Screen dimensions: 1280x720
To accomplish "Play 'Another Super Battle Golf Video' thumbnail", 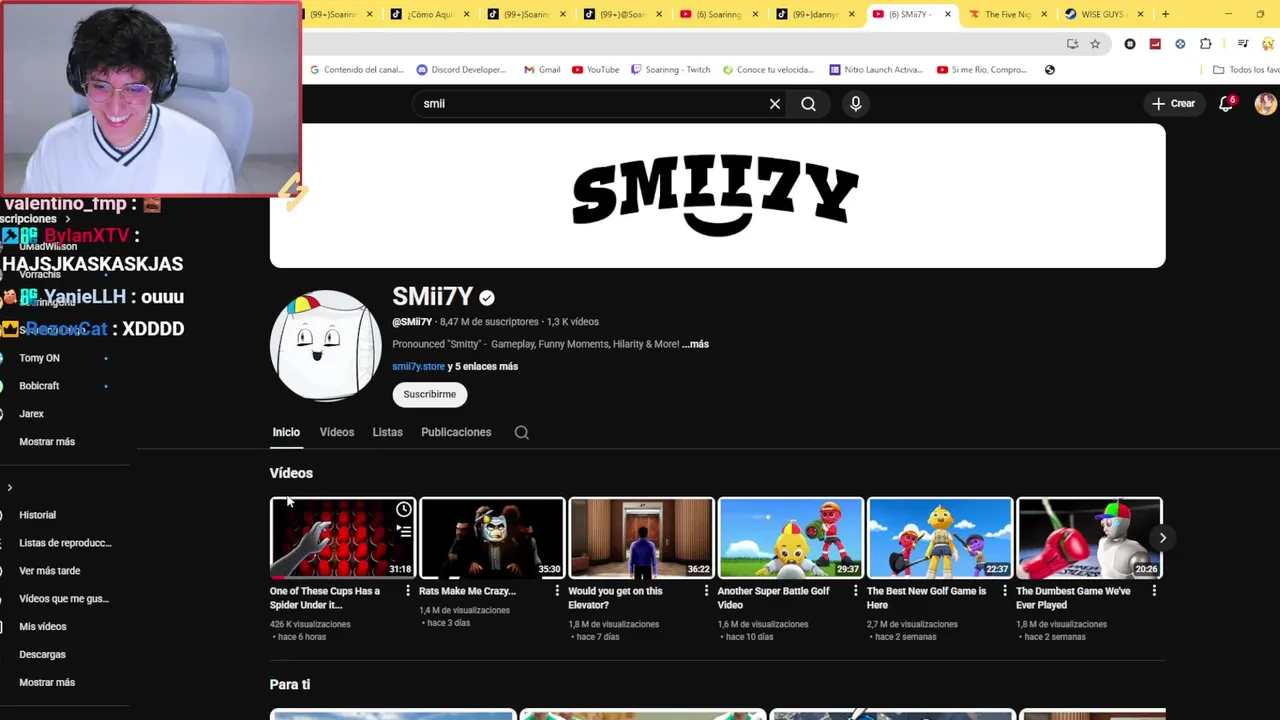I will (790, 538).
